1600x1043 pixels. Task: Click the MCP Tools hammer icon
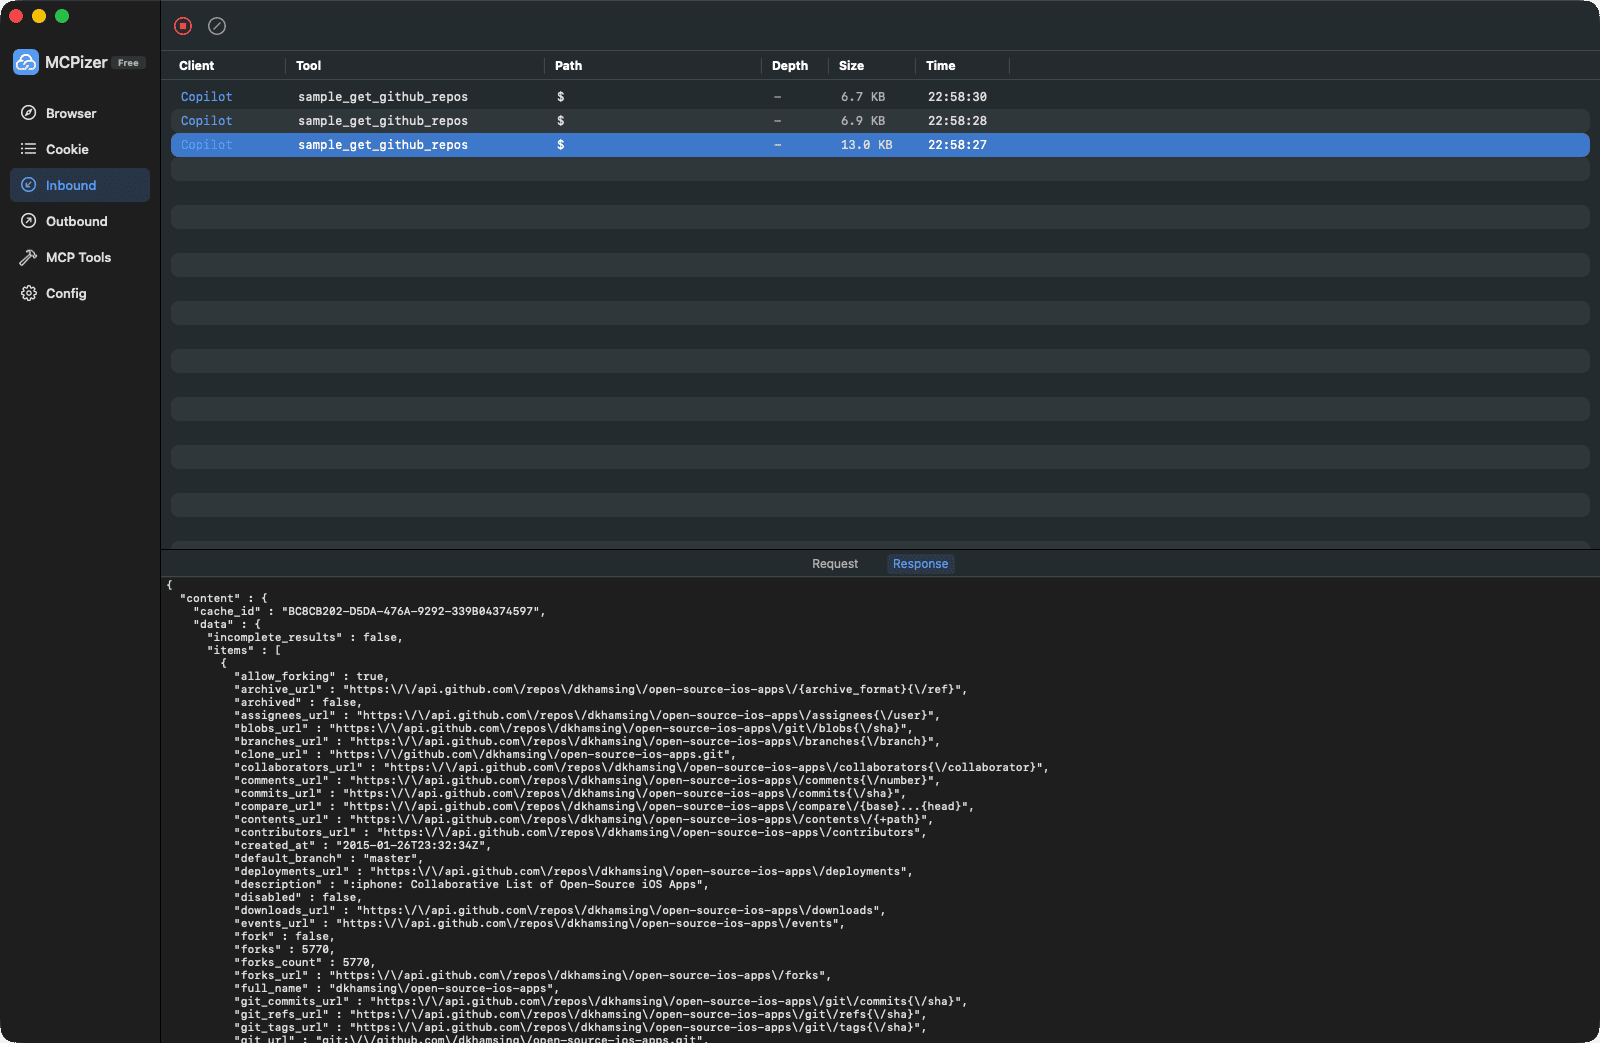(x=29, y=257)
